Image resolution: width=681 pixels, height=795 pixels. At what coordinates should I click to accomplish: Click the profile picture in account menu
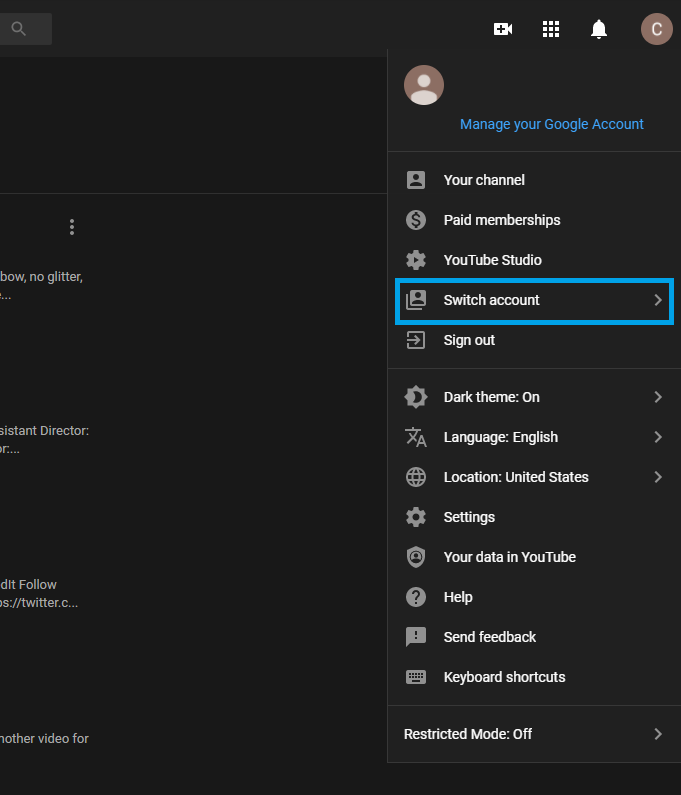click(424, 85)
